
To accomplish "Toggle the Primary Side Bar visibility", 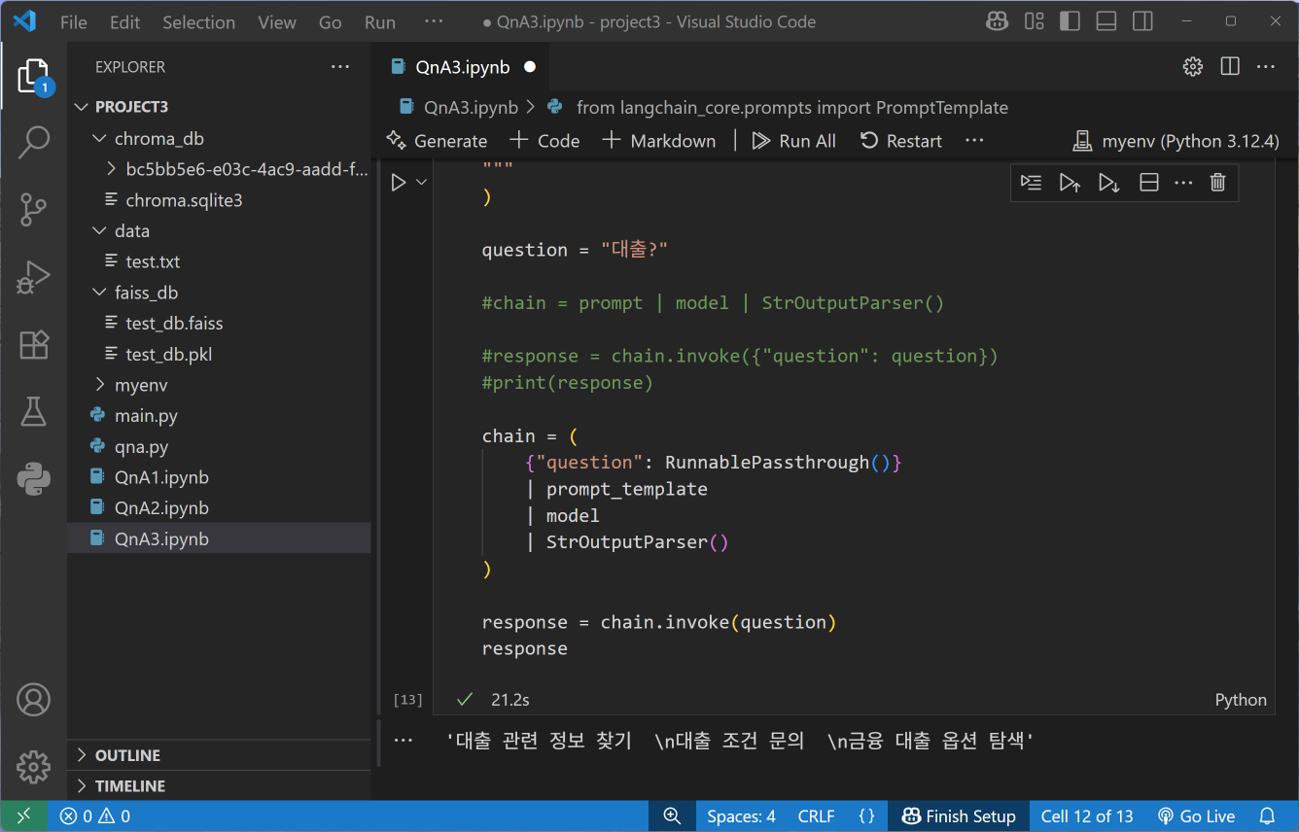I will pyautogui.click(x=1070, y=21).
